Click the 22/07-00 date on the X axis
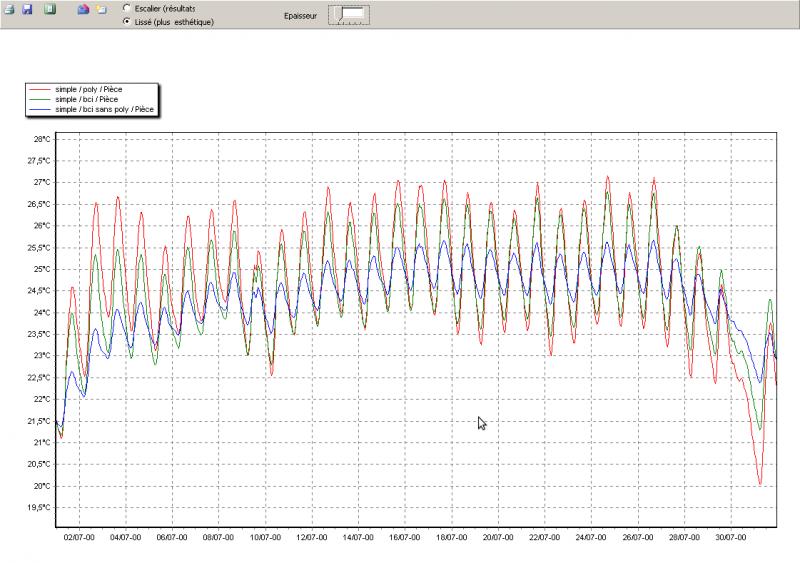Viewport: 800px width, 563px height. point(543,537)
